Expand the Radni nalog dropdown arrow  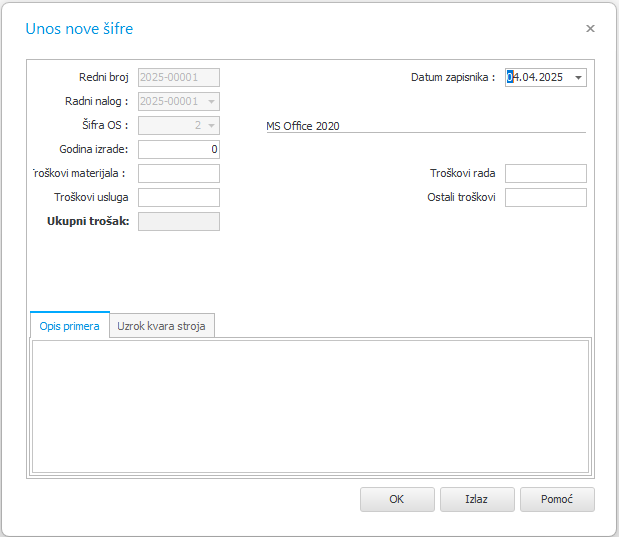[212, 101]
